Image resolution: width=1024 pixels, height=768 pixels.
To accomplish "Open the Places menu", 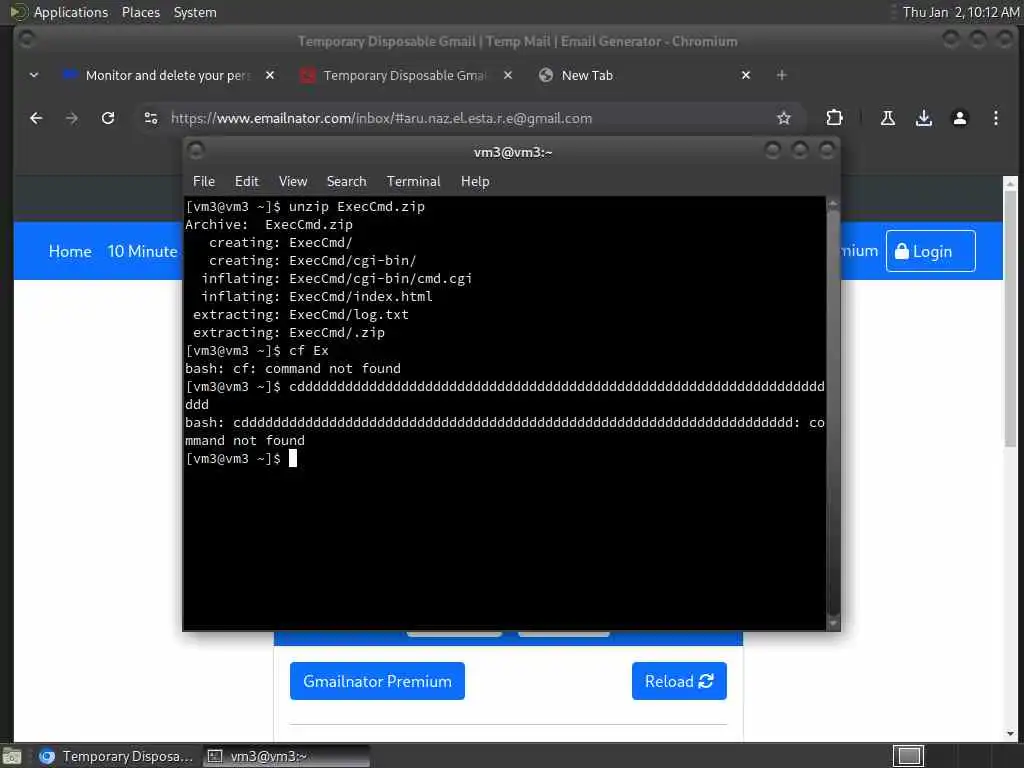I will pos(140,12).
